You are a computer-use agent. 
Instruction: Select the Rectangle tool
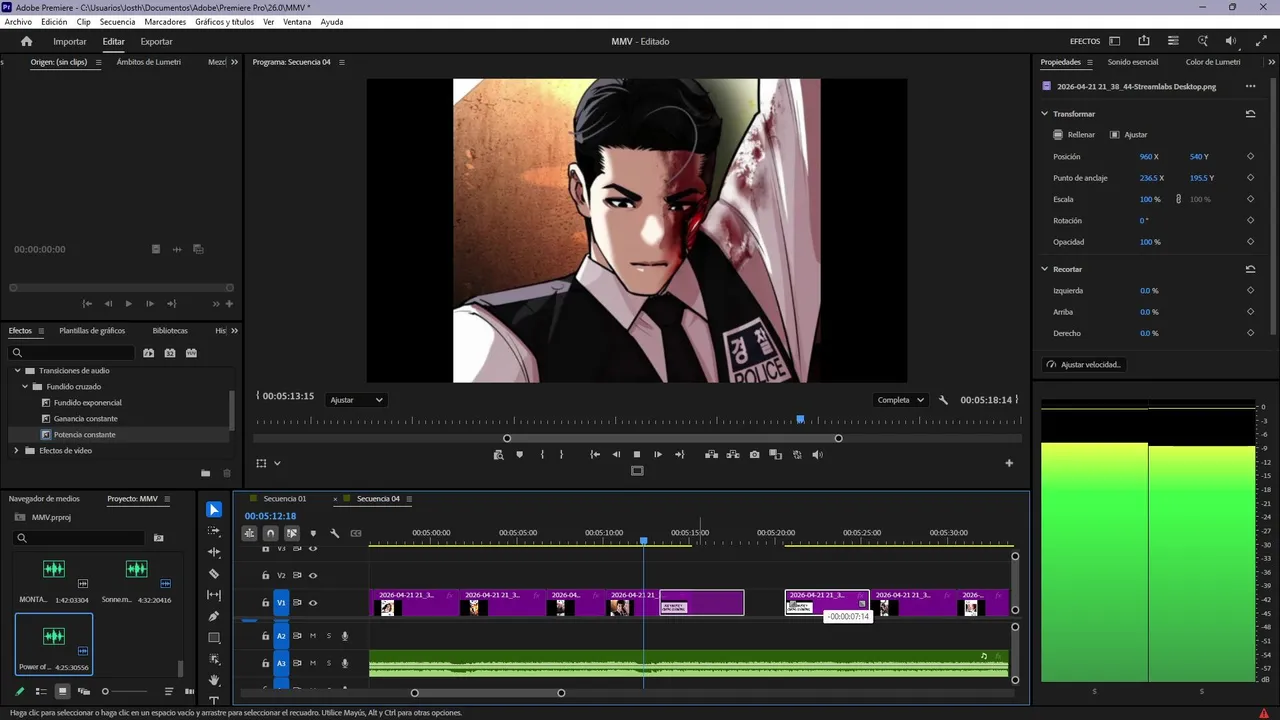click(x=214, y=638)
